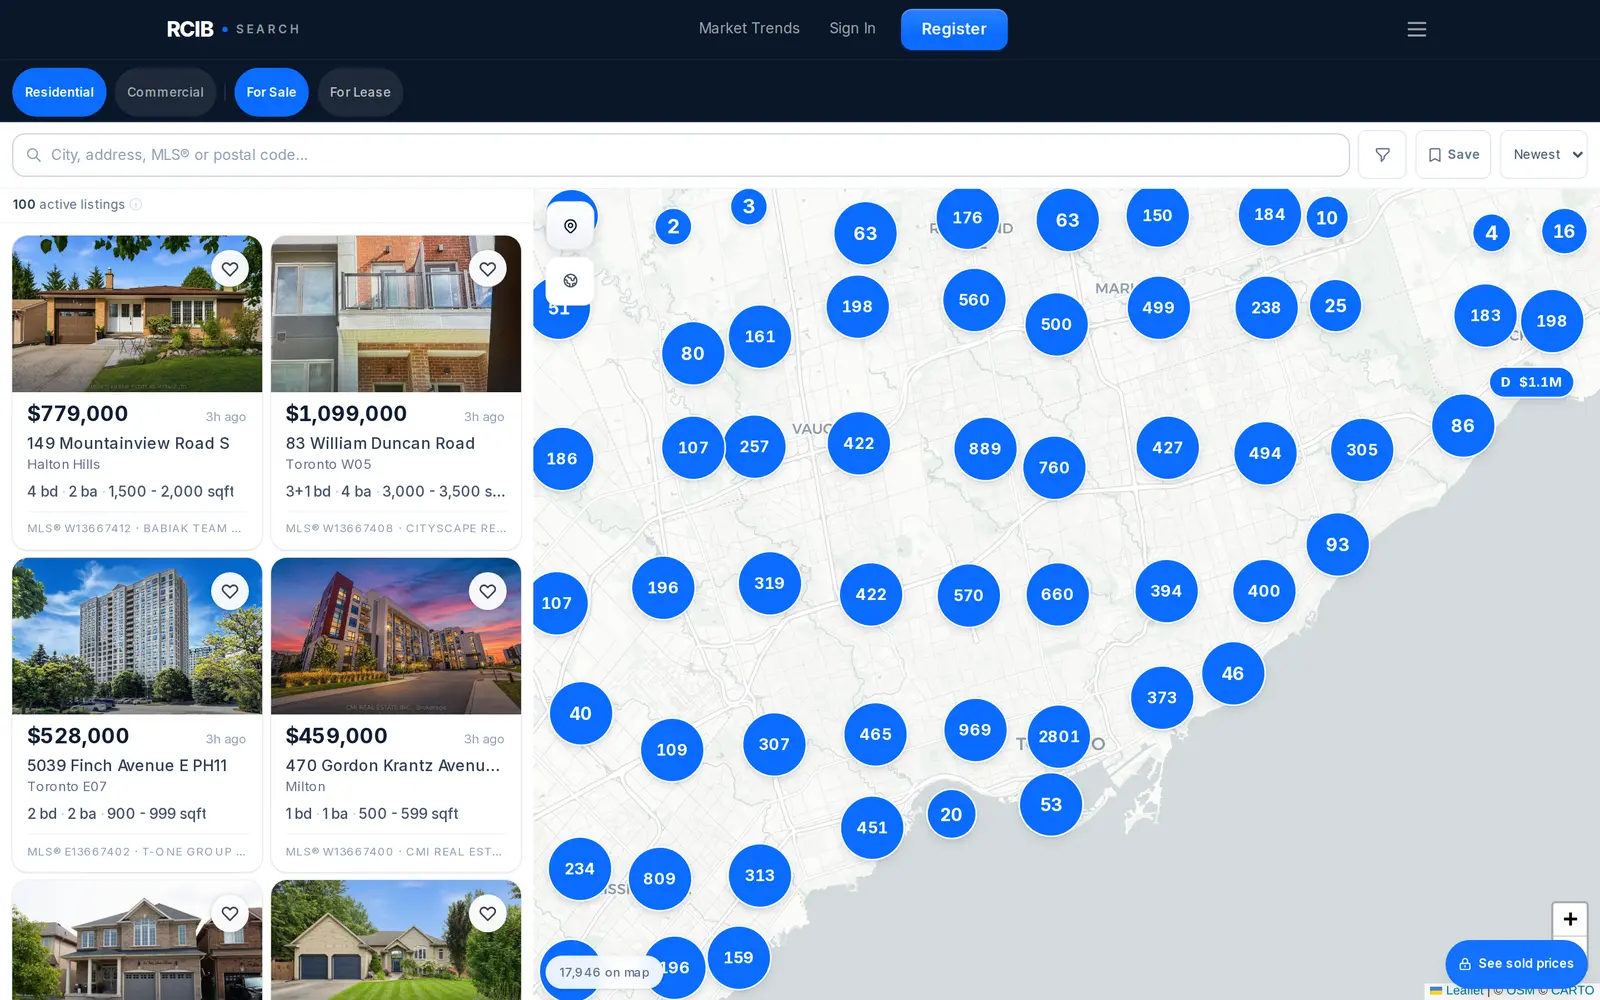Click the 53 map cluster
The image size is (1600, 1000).
(1051, 805)
